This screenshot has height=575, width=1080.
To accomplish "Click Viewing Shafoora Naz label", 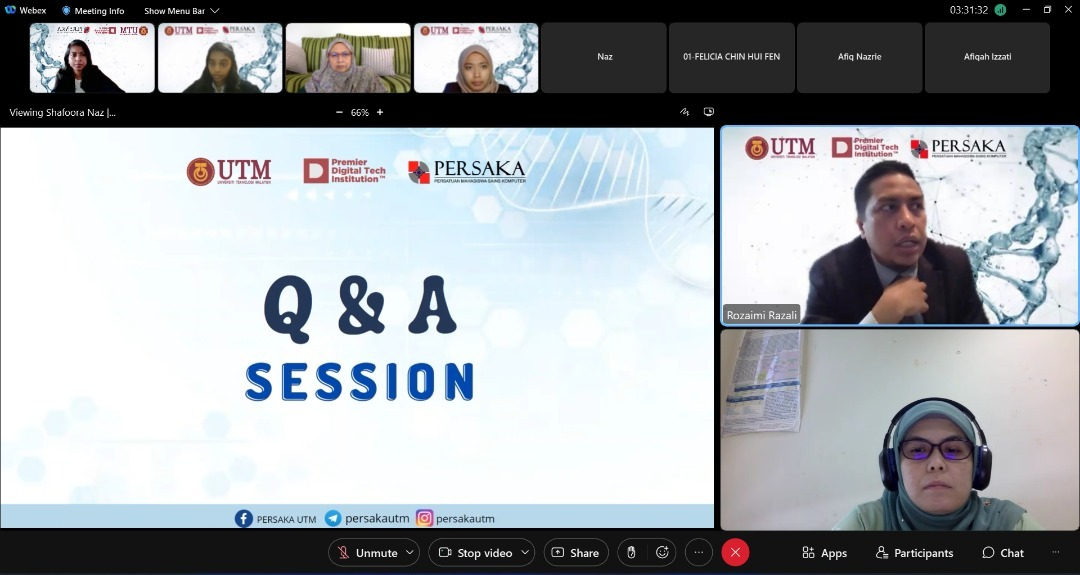I will point(63,112).
